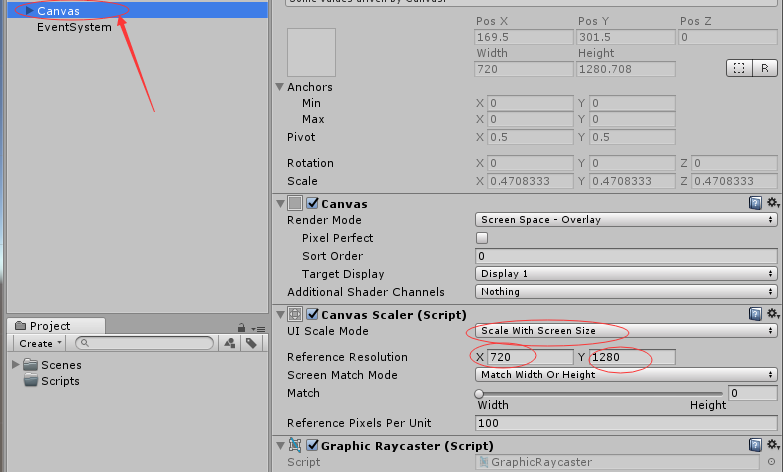Collapse the Anchors foldout

[x=280, y=87]
